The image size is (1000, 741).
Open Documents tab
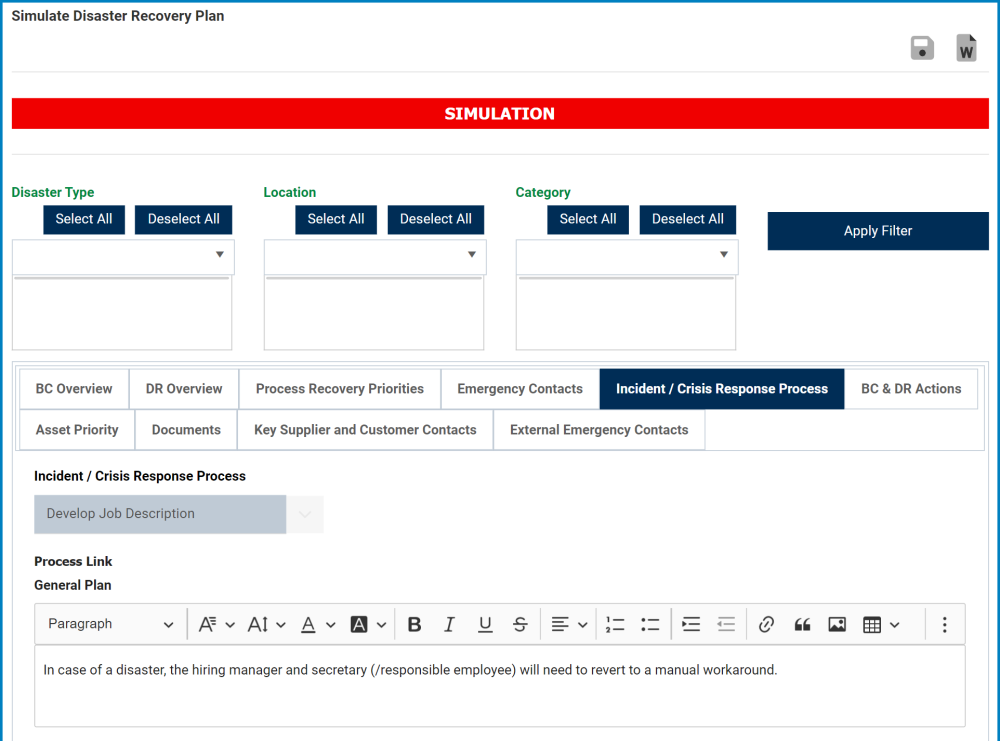(186, 430)
